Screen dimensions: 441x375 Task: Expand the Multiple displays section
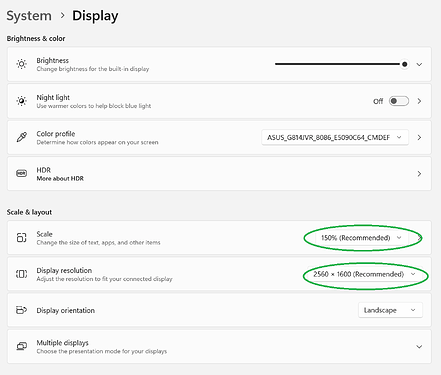419,347
